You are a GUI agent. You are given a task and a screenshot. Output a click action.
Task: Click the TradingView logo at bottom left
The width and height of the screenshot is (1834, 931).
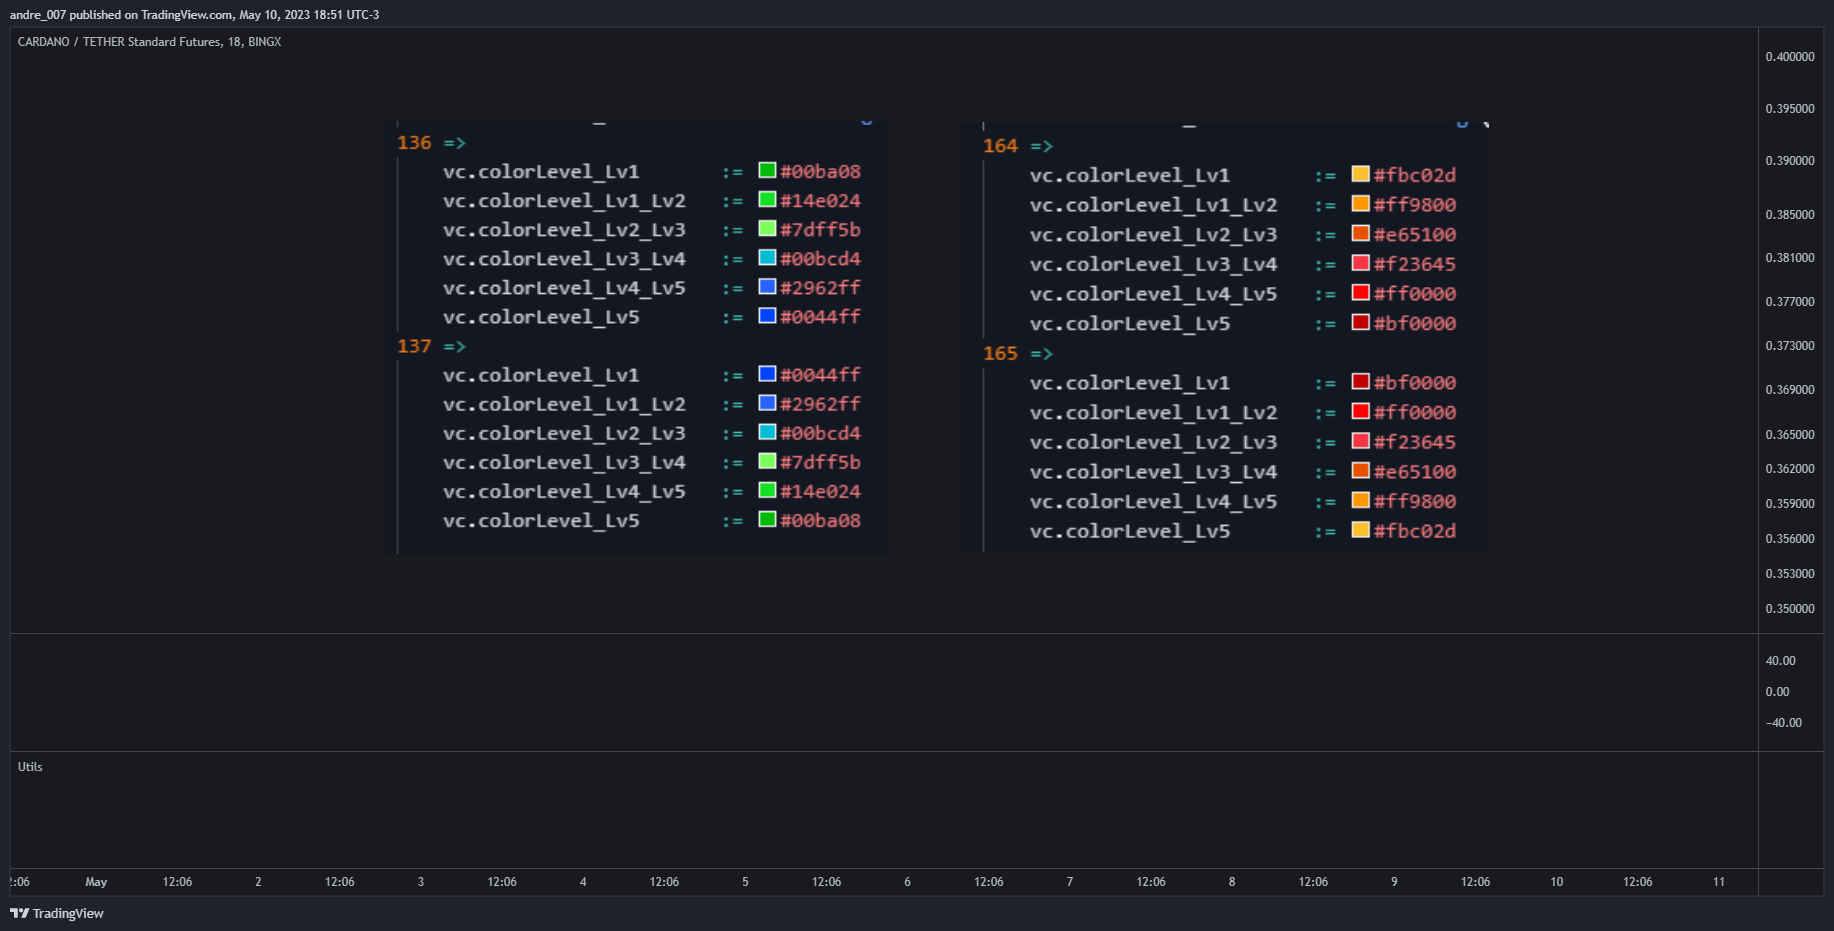point(57,913)
